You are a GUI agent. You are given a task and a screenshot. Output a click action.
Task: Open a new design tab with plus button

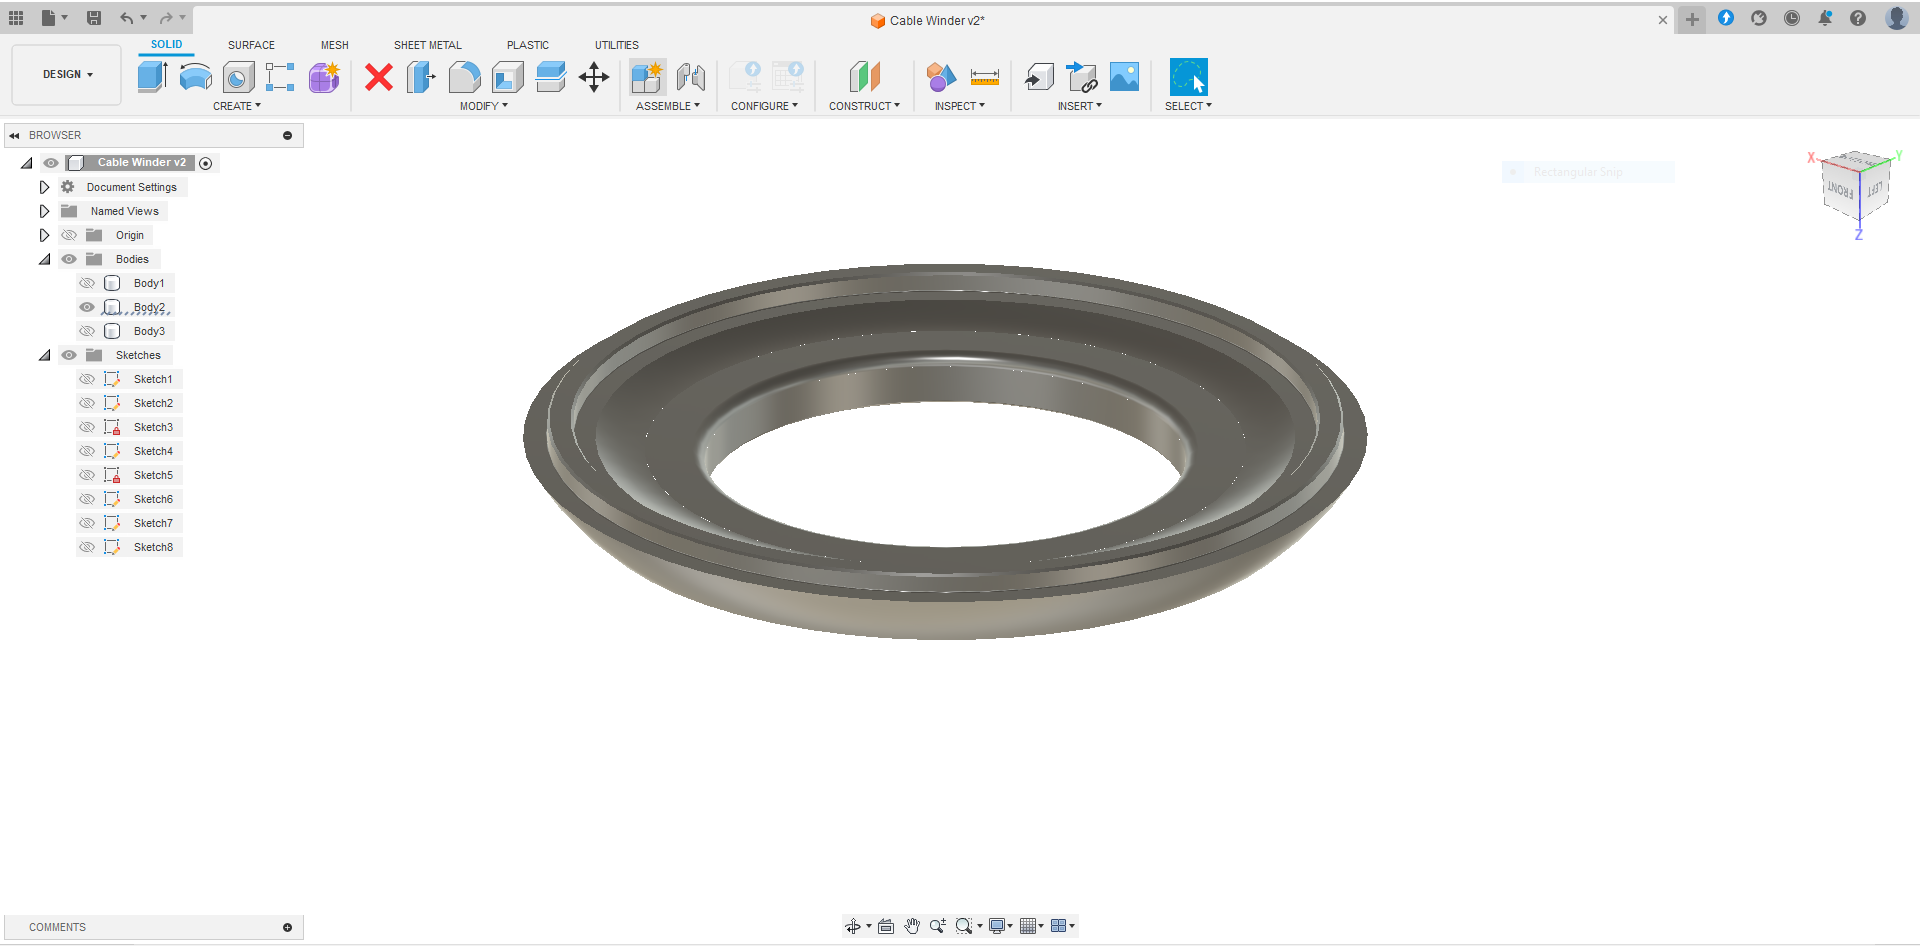1692,19
